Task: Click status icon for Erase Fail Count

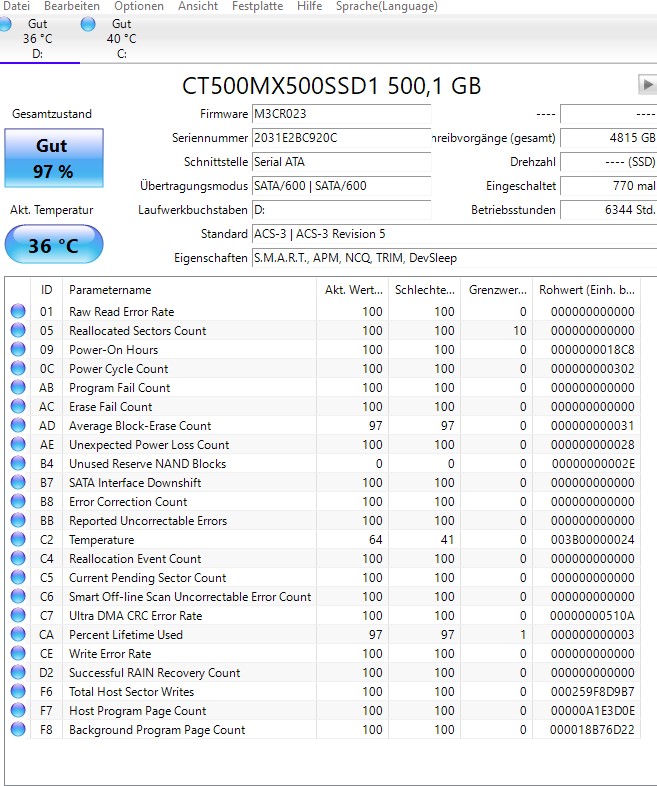Action: pos(18,407)
